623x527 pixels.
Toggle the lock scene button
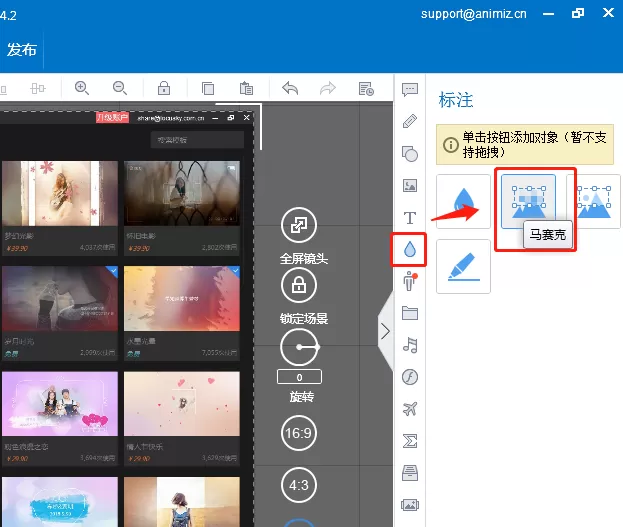click(299, 285)
